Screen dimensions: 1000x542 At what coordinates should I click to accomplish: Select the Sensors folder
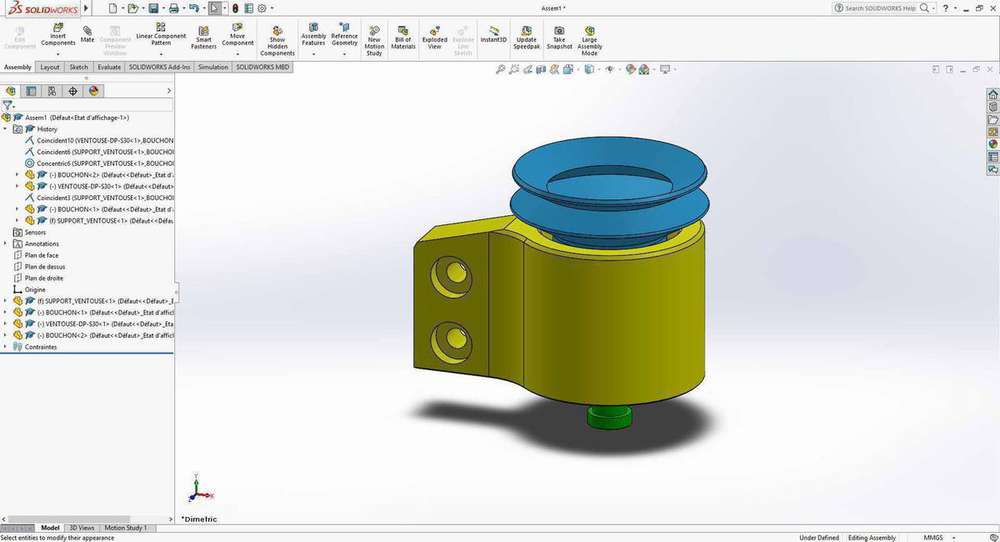point(35,232)
